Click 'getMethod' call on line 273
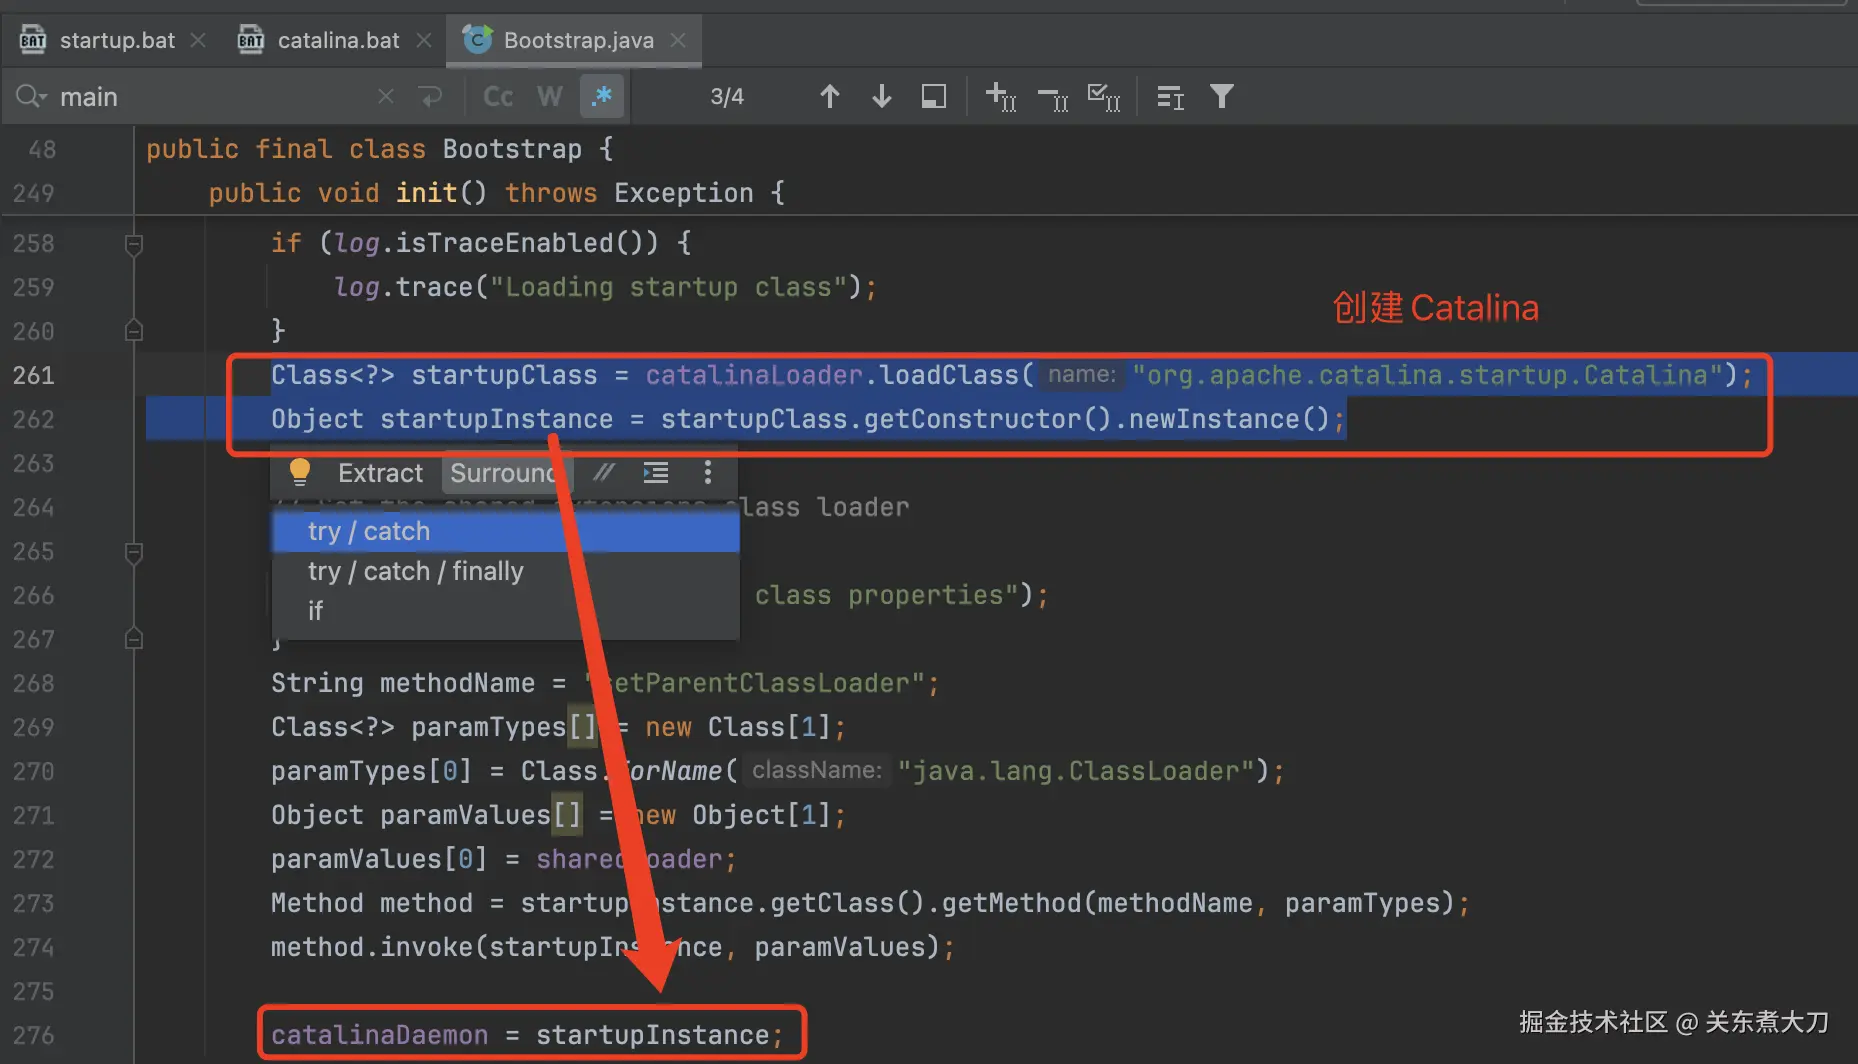 pyautogui.click(x=1011, y=903)
